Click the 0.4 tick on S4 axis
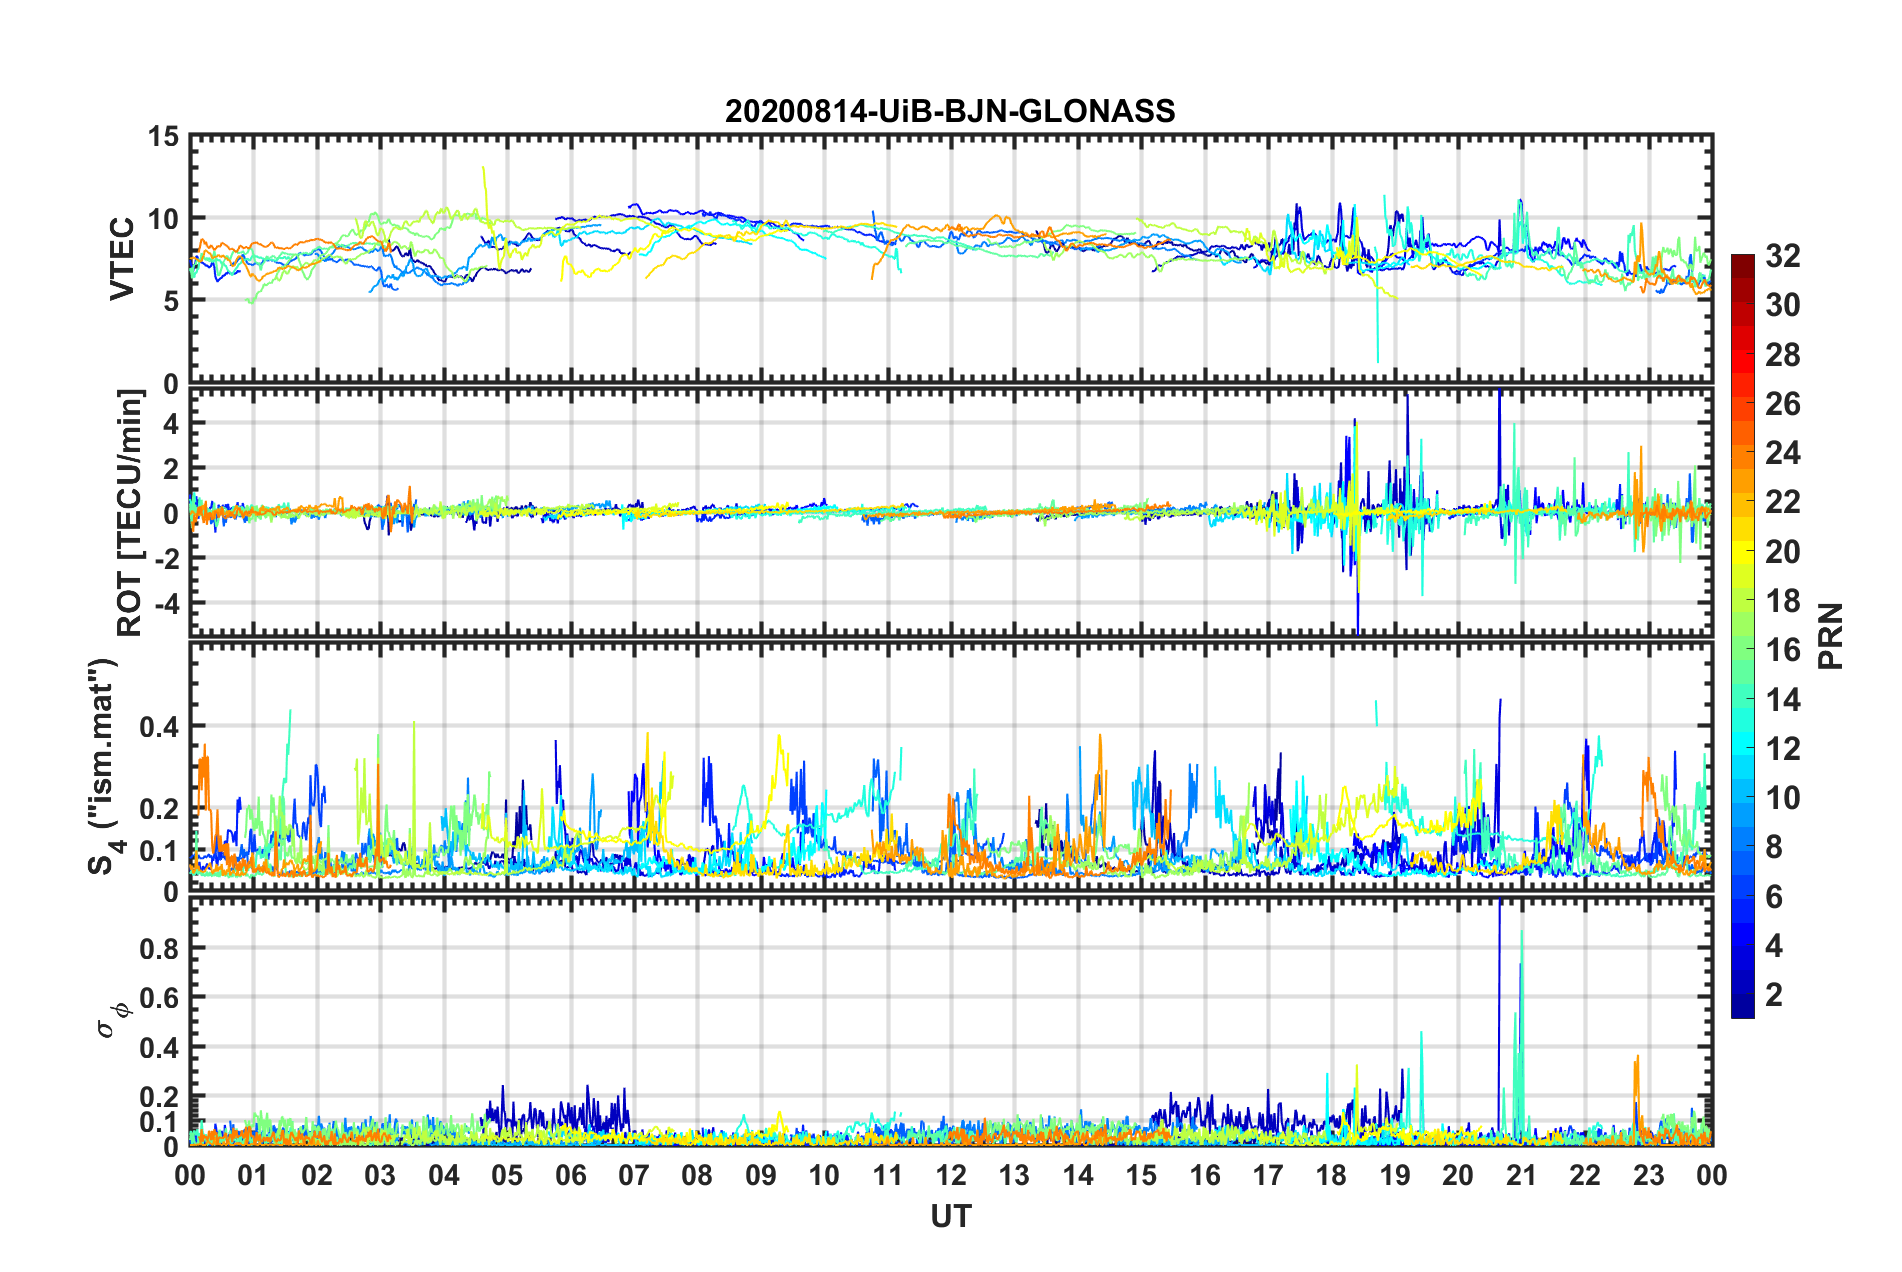The width and height of the screenshot is (1902, 1272). (x=158, y=727)
